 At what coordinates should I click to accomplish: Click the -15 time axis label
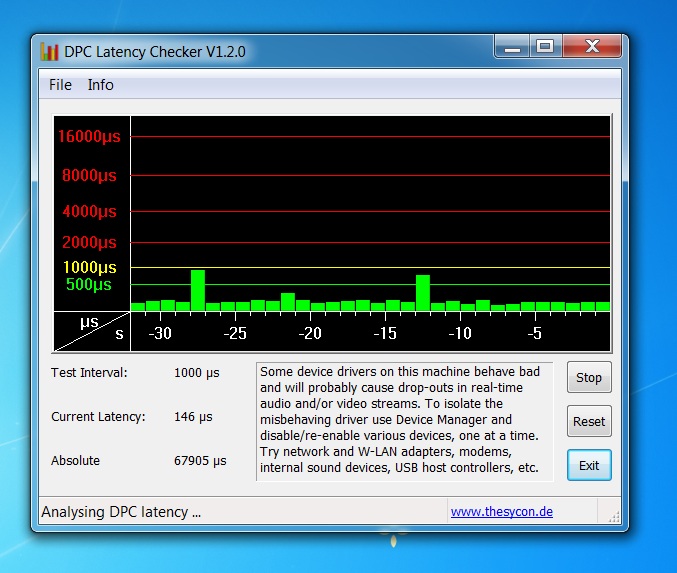[385, 333]
